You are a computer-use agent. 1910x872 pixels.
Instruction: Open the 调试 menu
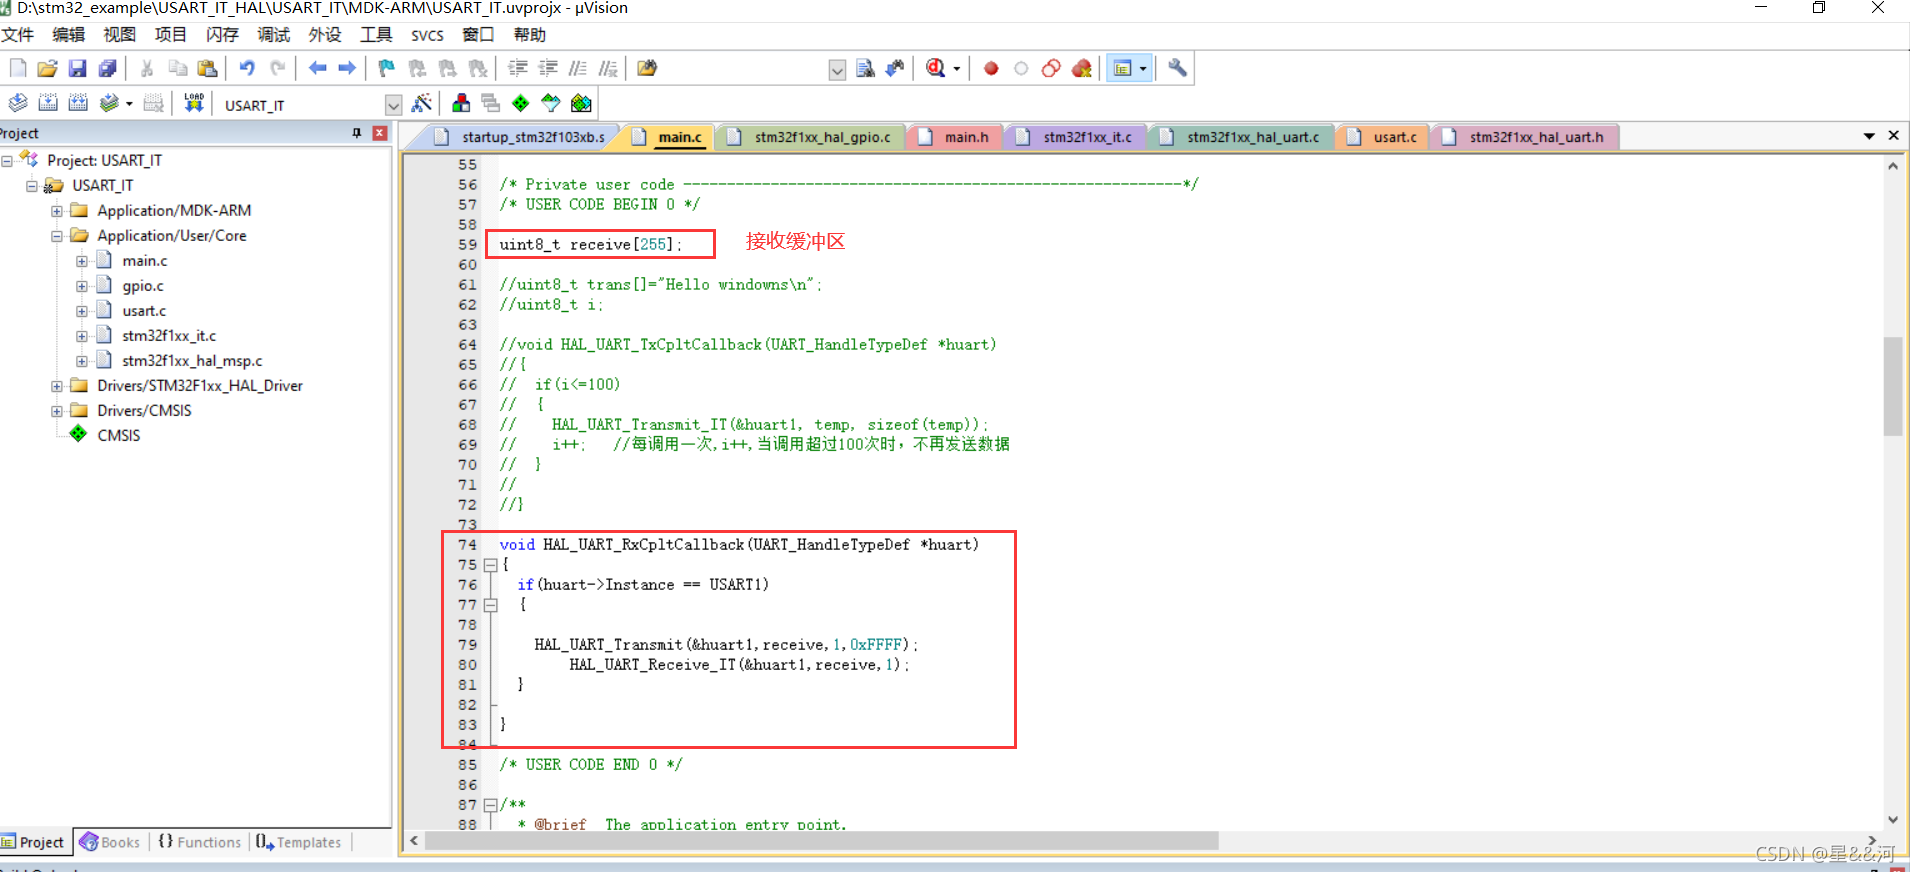coord(273,35)
